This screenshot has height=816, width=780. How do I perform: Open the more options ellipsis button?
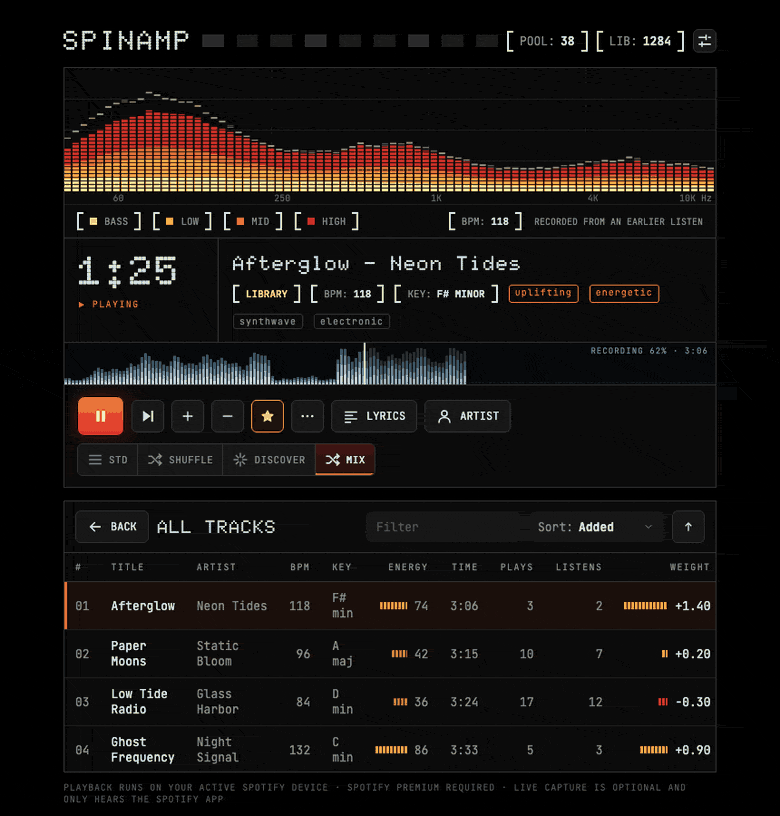coord(308,416)
